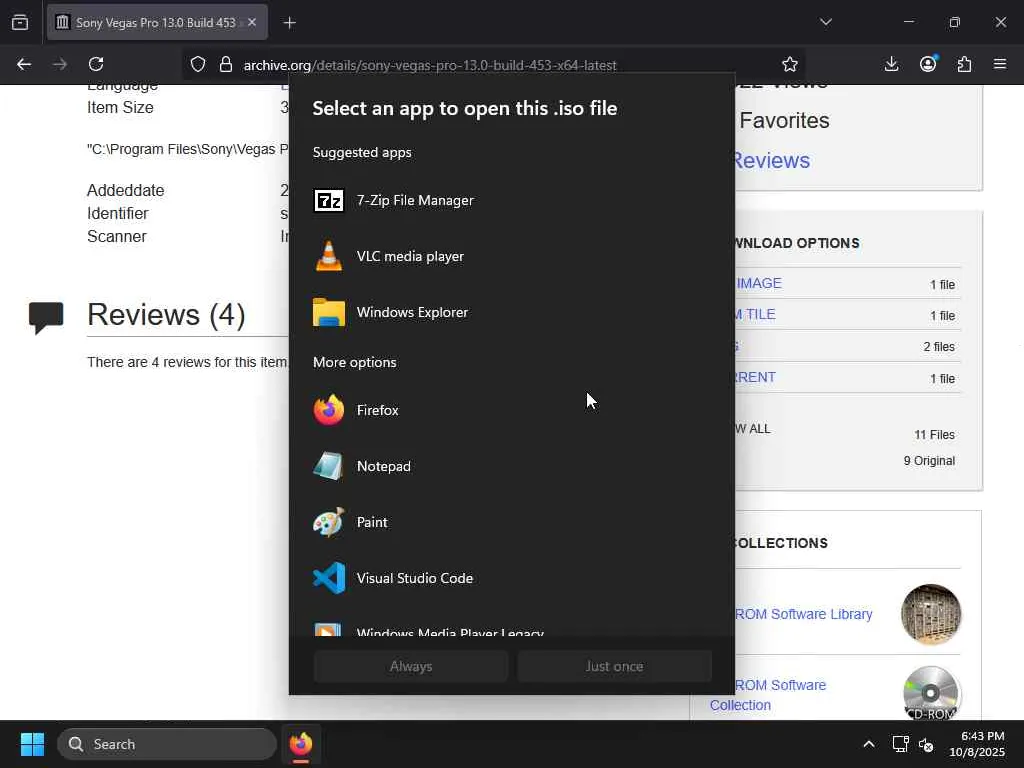
Task: Expand the list all tabs chevron
Action: click(x=826, y=22)
